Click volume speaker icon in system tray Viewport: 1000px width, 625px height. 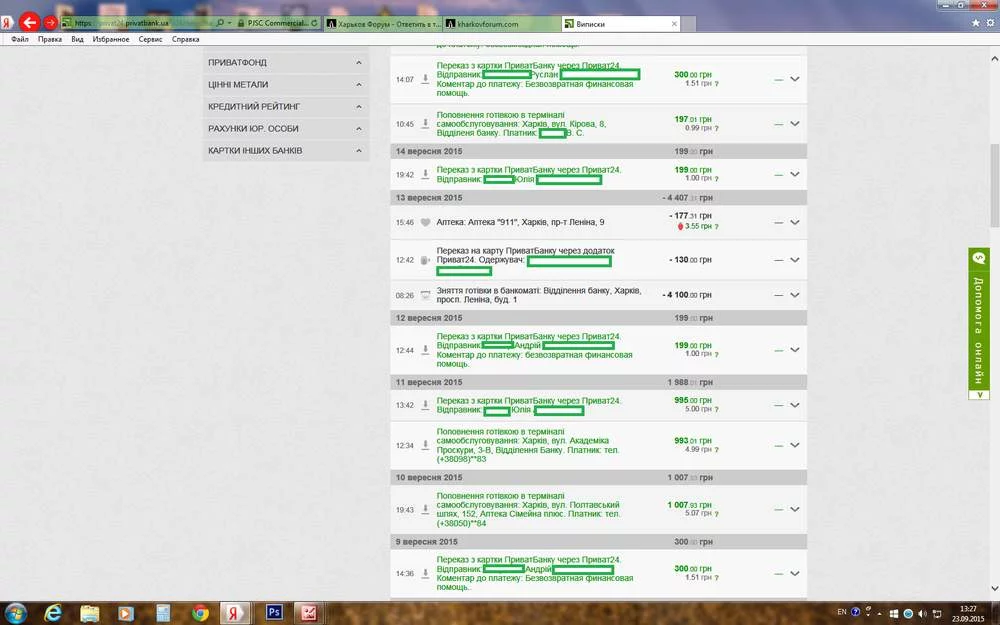pos(922,613)
